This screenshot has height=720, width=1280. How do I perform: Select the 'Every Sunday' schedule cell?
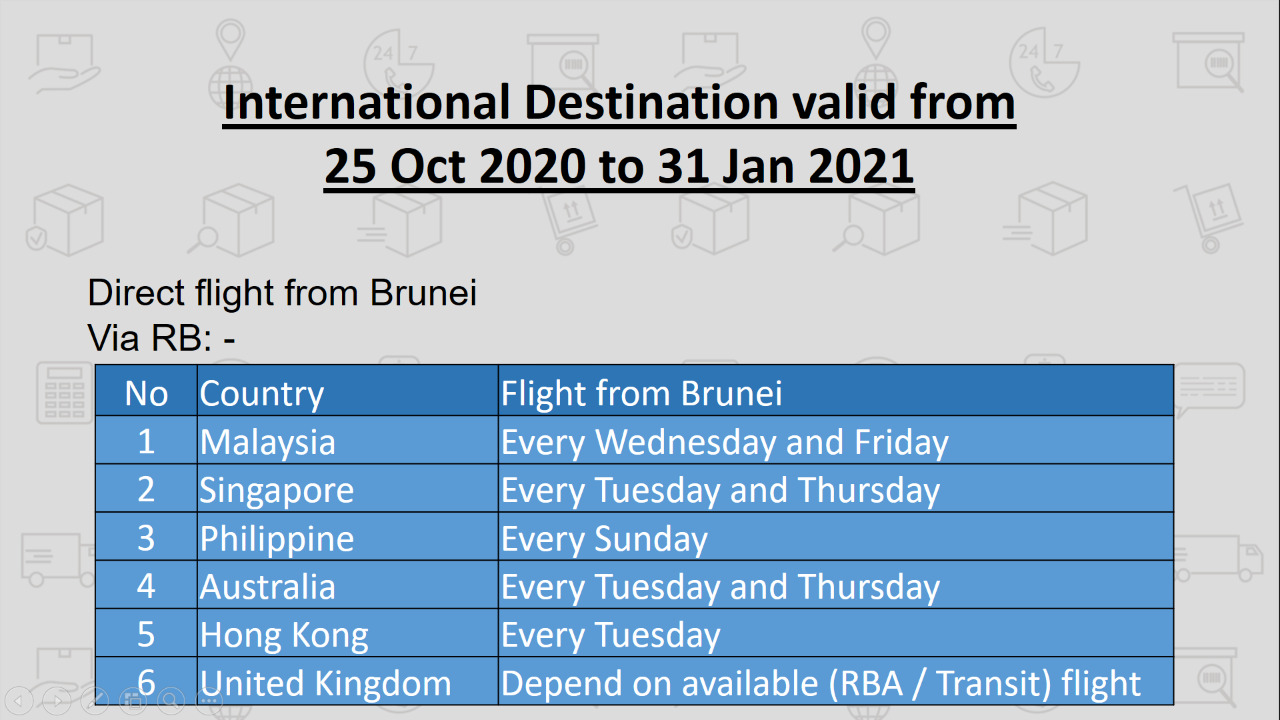[836, 538]
